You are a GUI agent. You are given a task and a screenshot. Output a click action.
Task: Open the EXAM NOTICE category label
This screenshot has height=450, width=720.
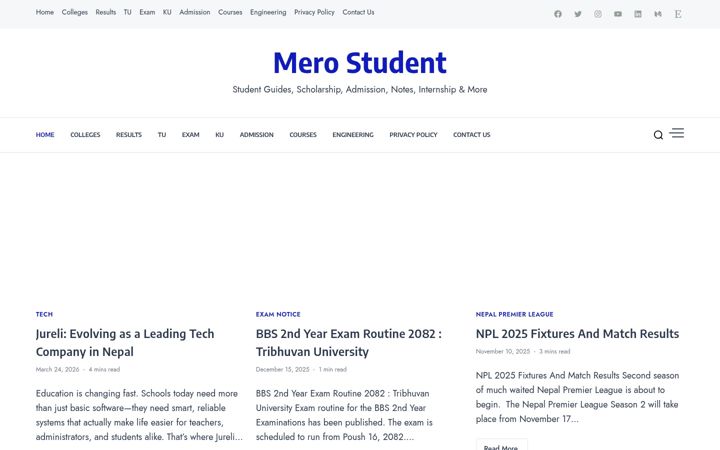[x=278, y=314]
